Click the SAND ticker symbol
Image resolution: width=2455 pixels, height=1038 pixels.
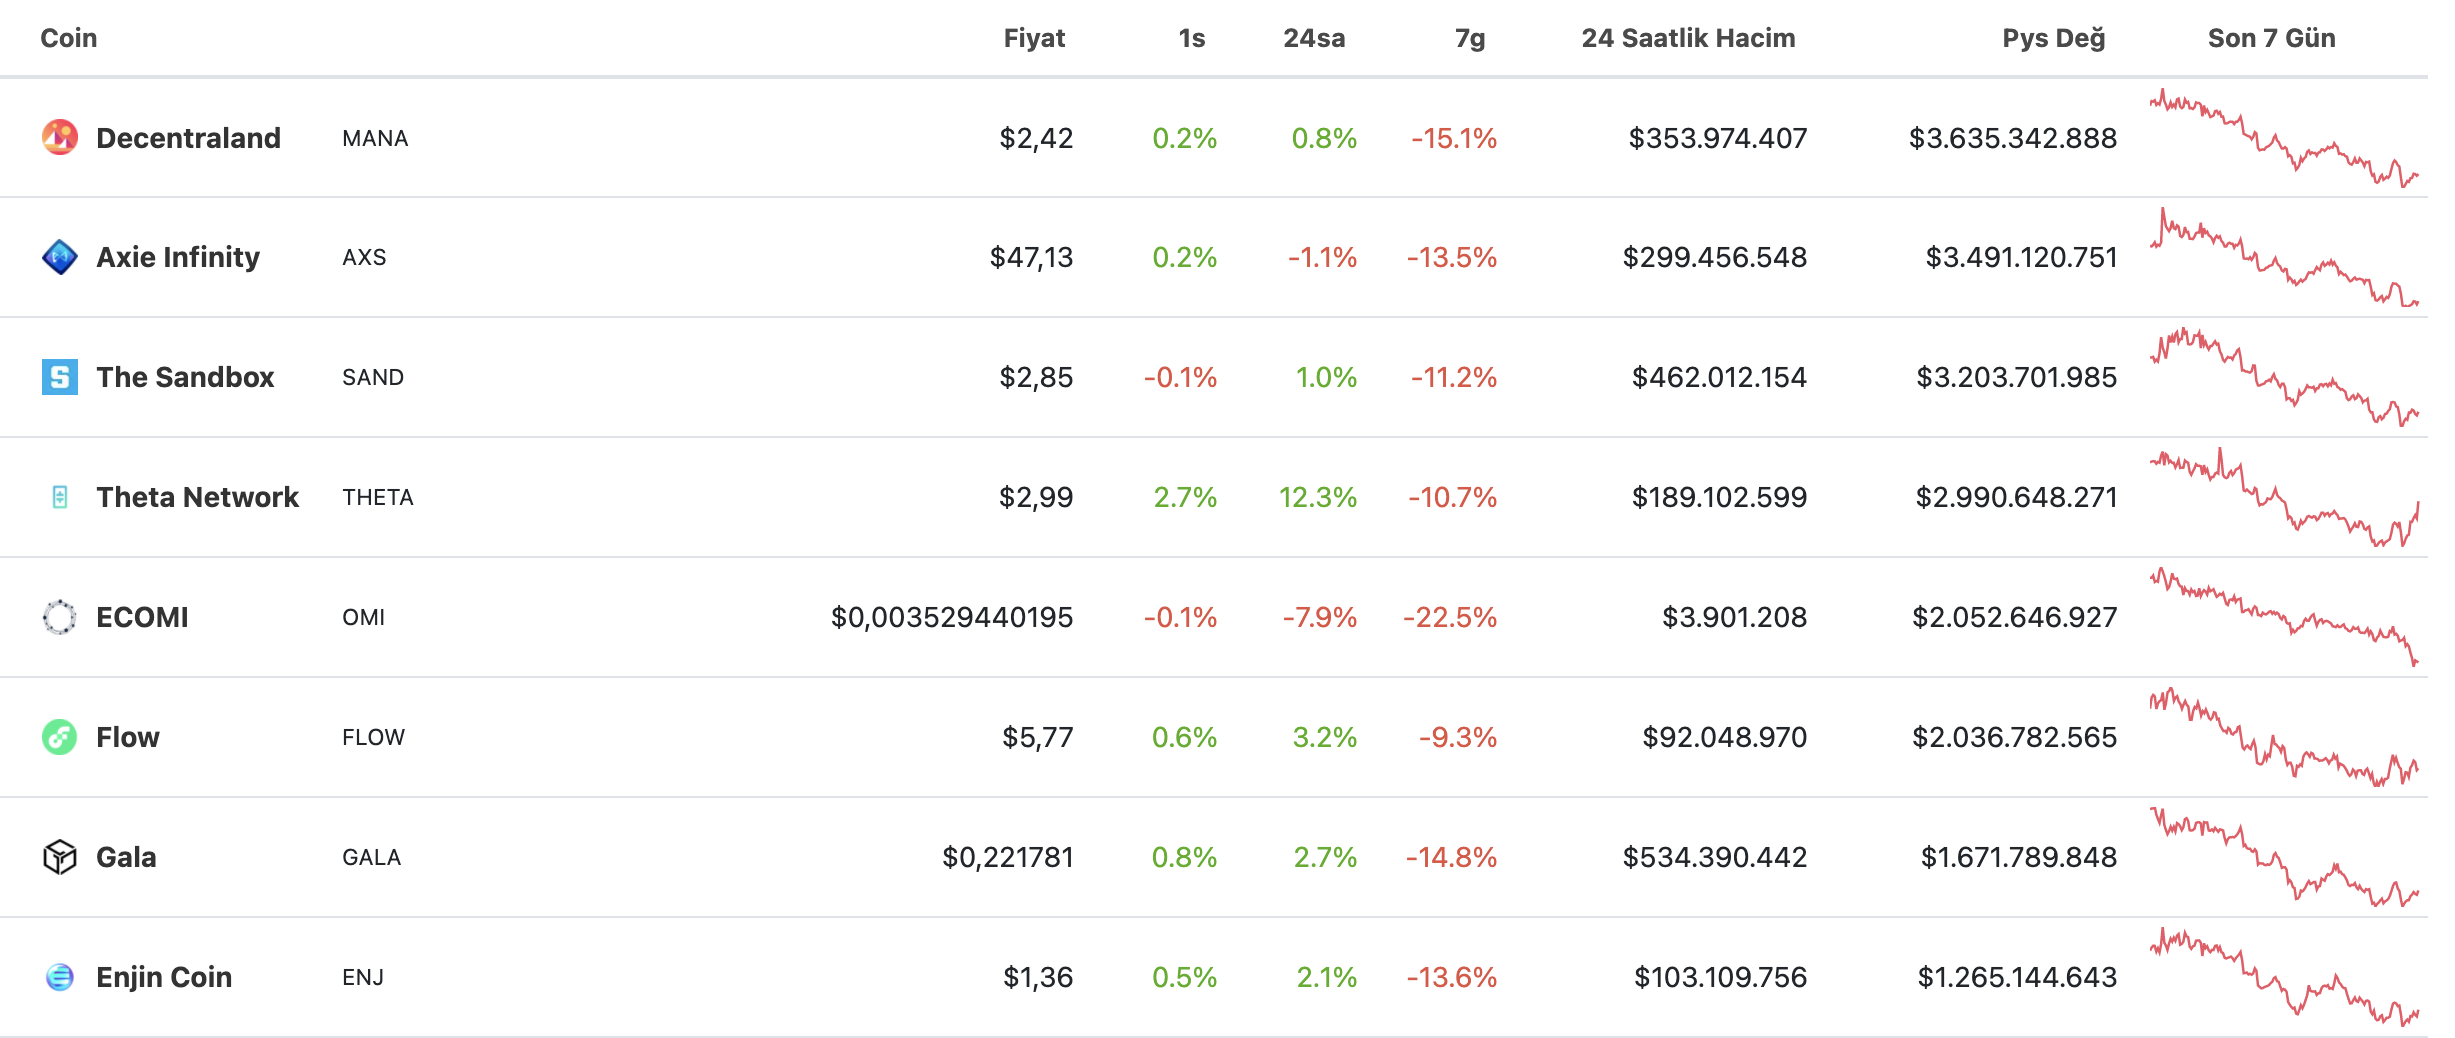(x=373, y=378)
